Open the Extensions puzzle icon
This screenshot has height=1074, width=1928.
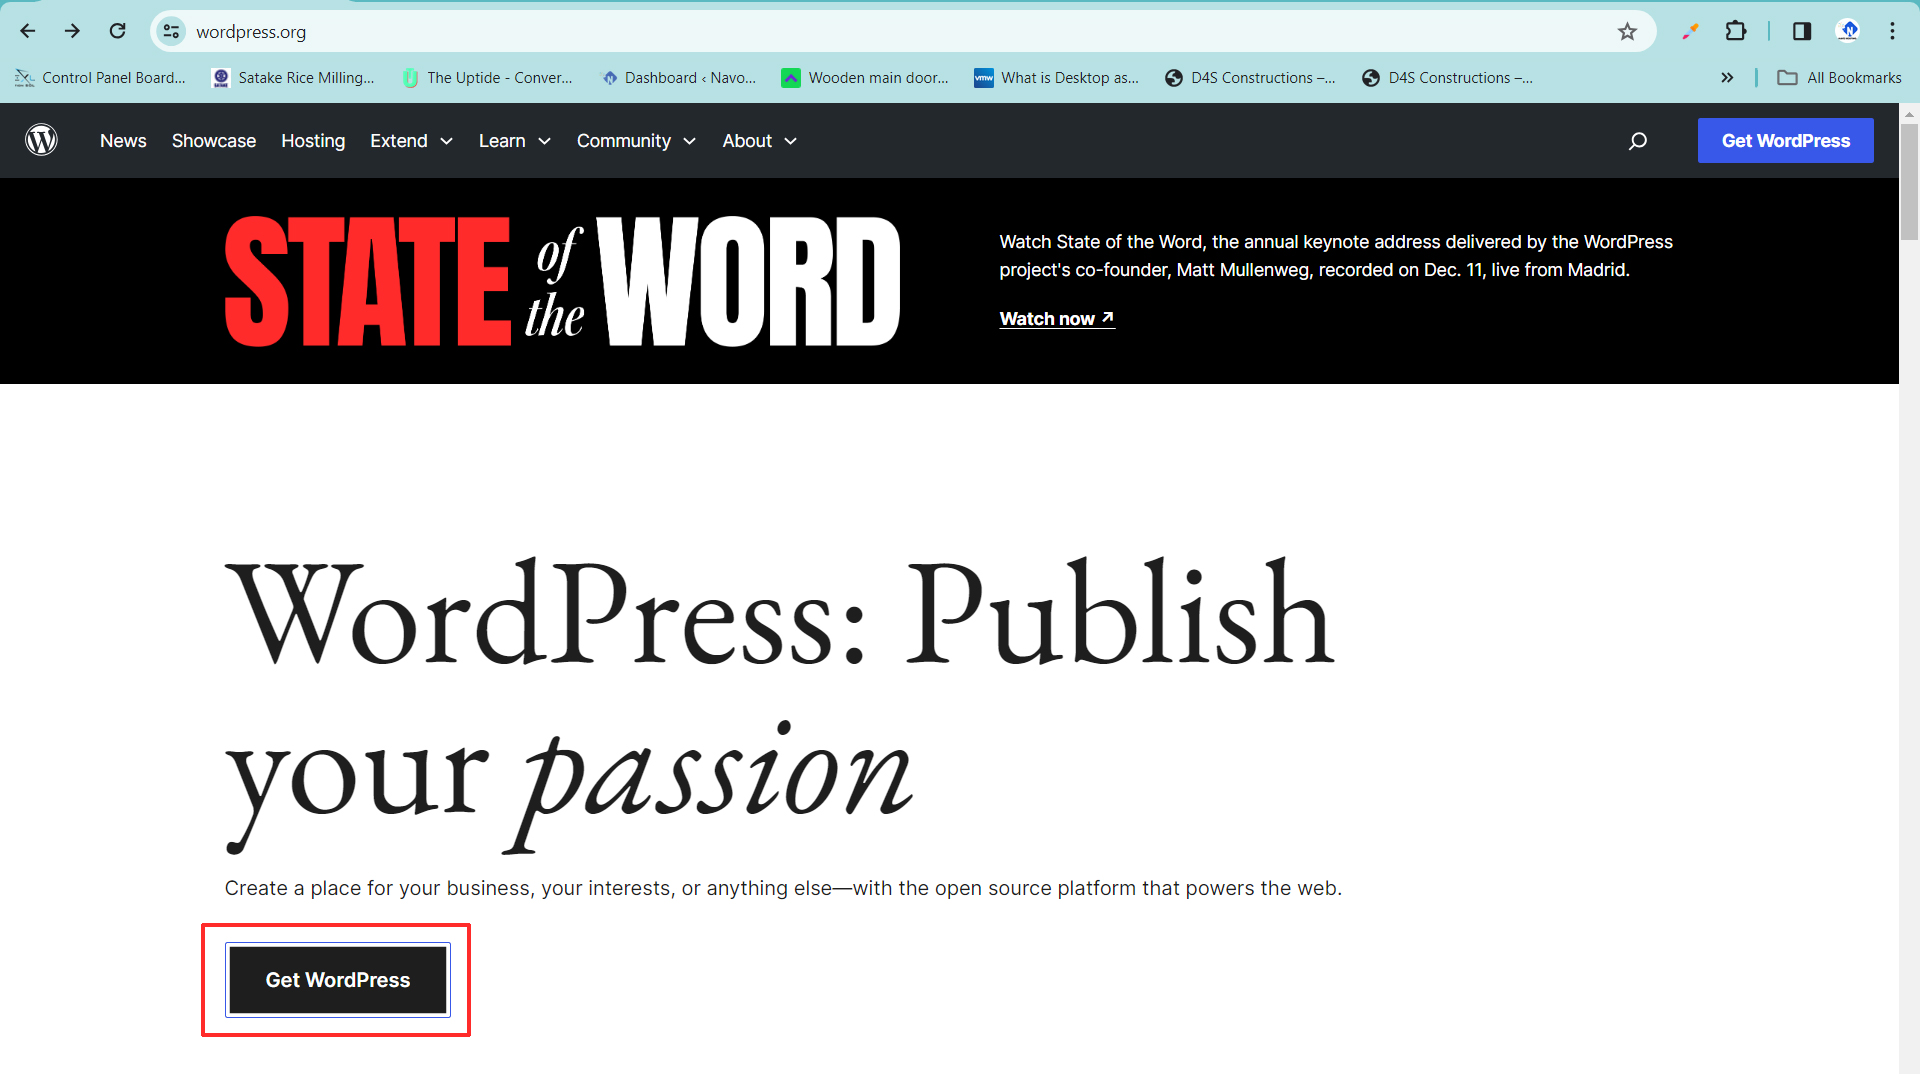(1736, 31)
